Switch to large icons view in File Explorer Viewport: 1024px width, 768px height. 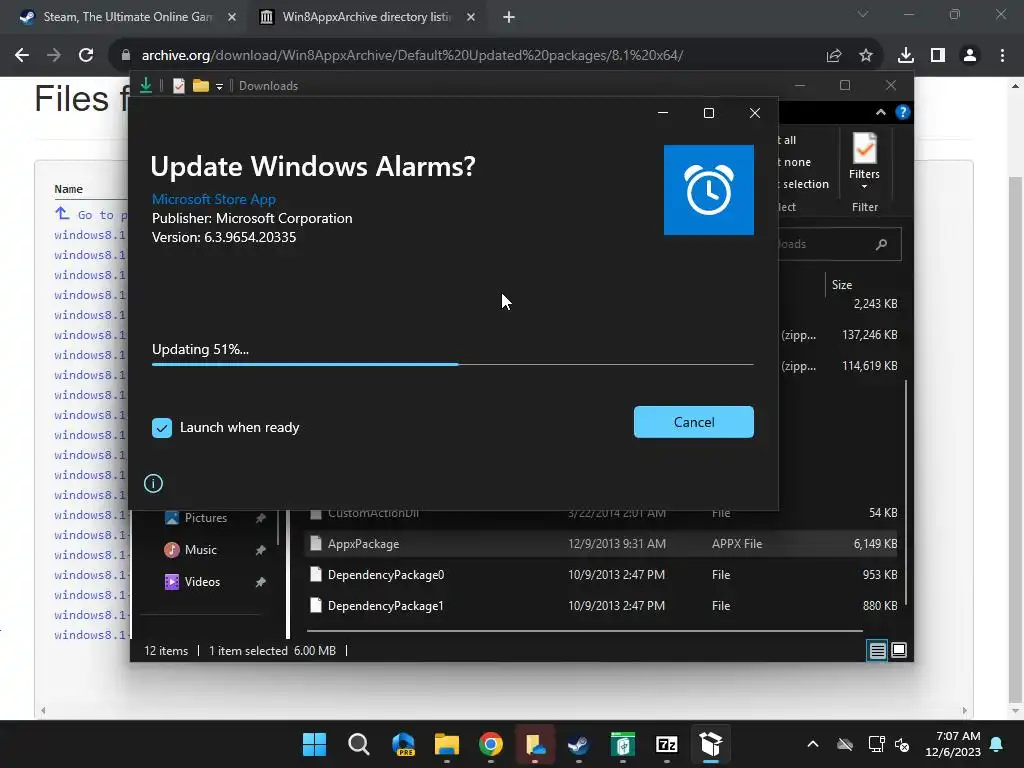click(x=899, y=650)
